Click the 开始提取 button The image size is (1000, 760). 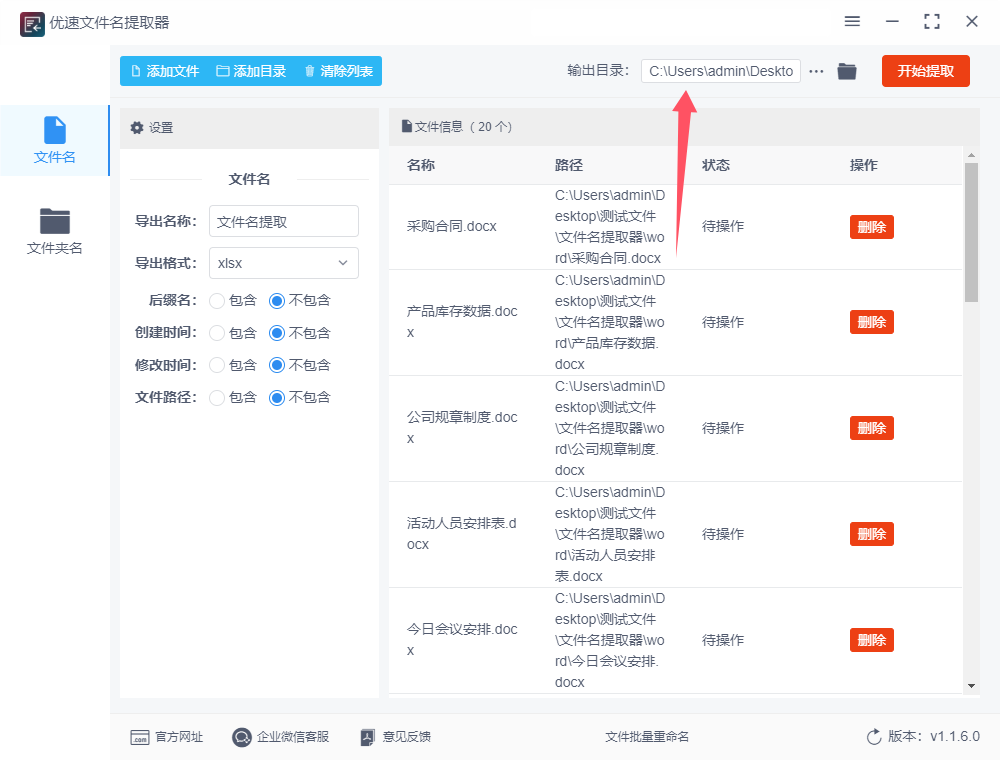(x=925, y=71)
